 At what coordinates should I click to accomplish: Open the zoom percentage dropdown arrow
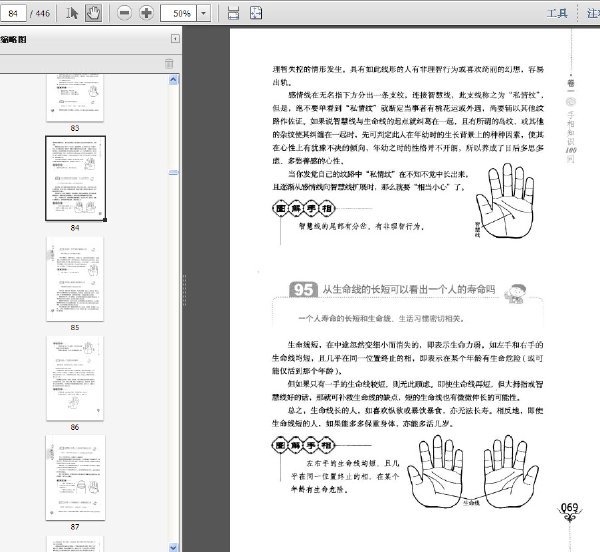[x=204, y=13]
